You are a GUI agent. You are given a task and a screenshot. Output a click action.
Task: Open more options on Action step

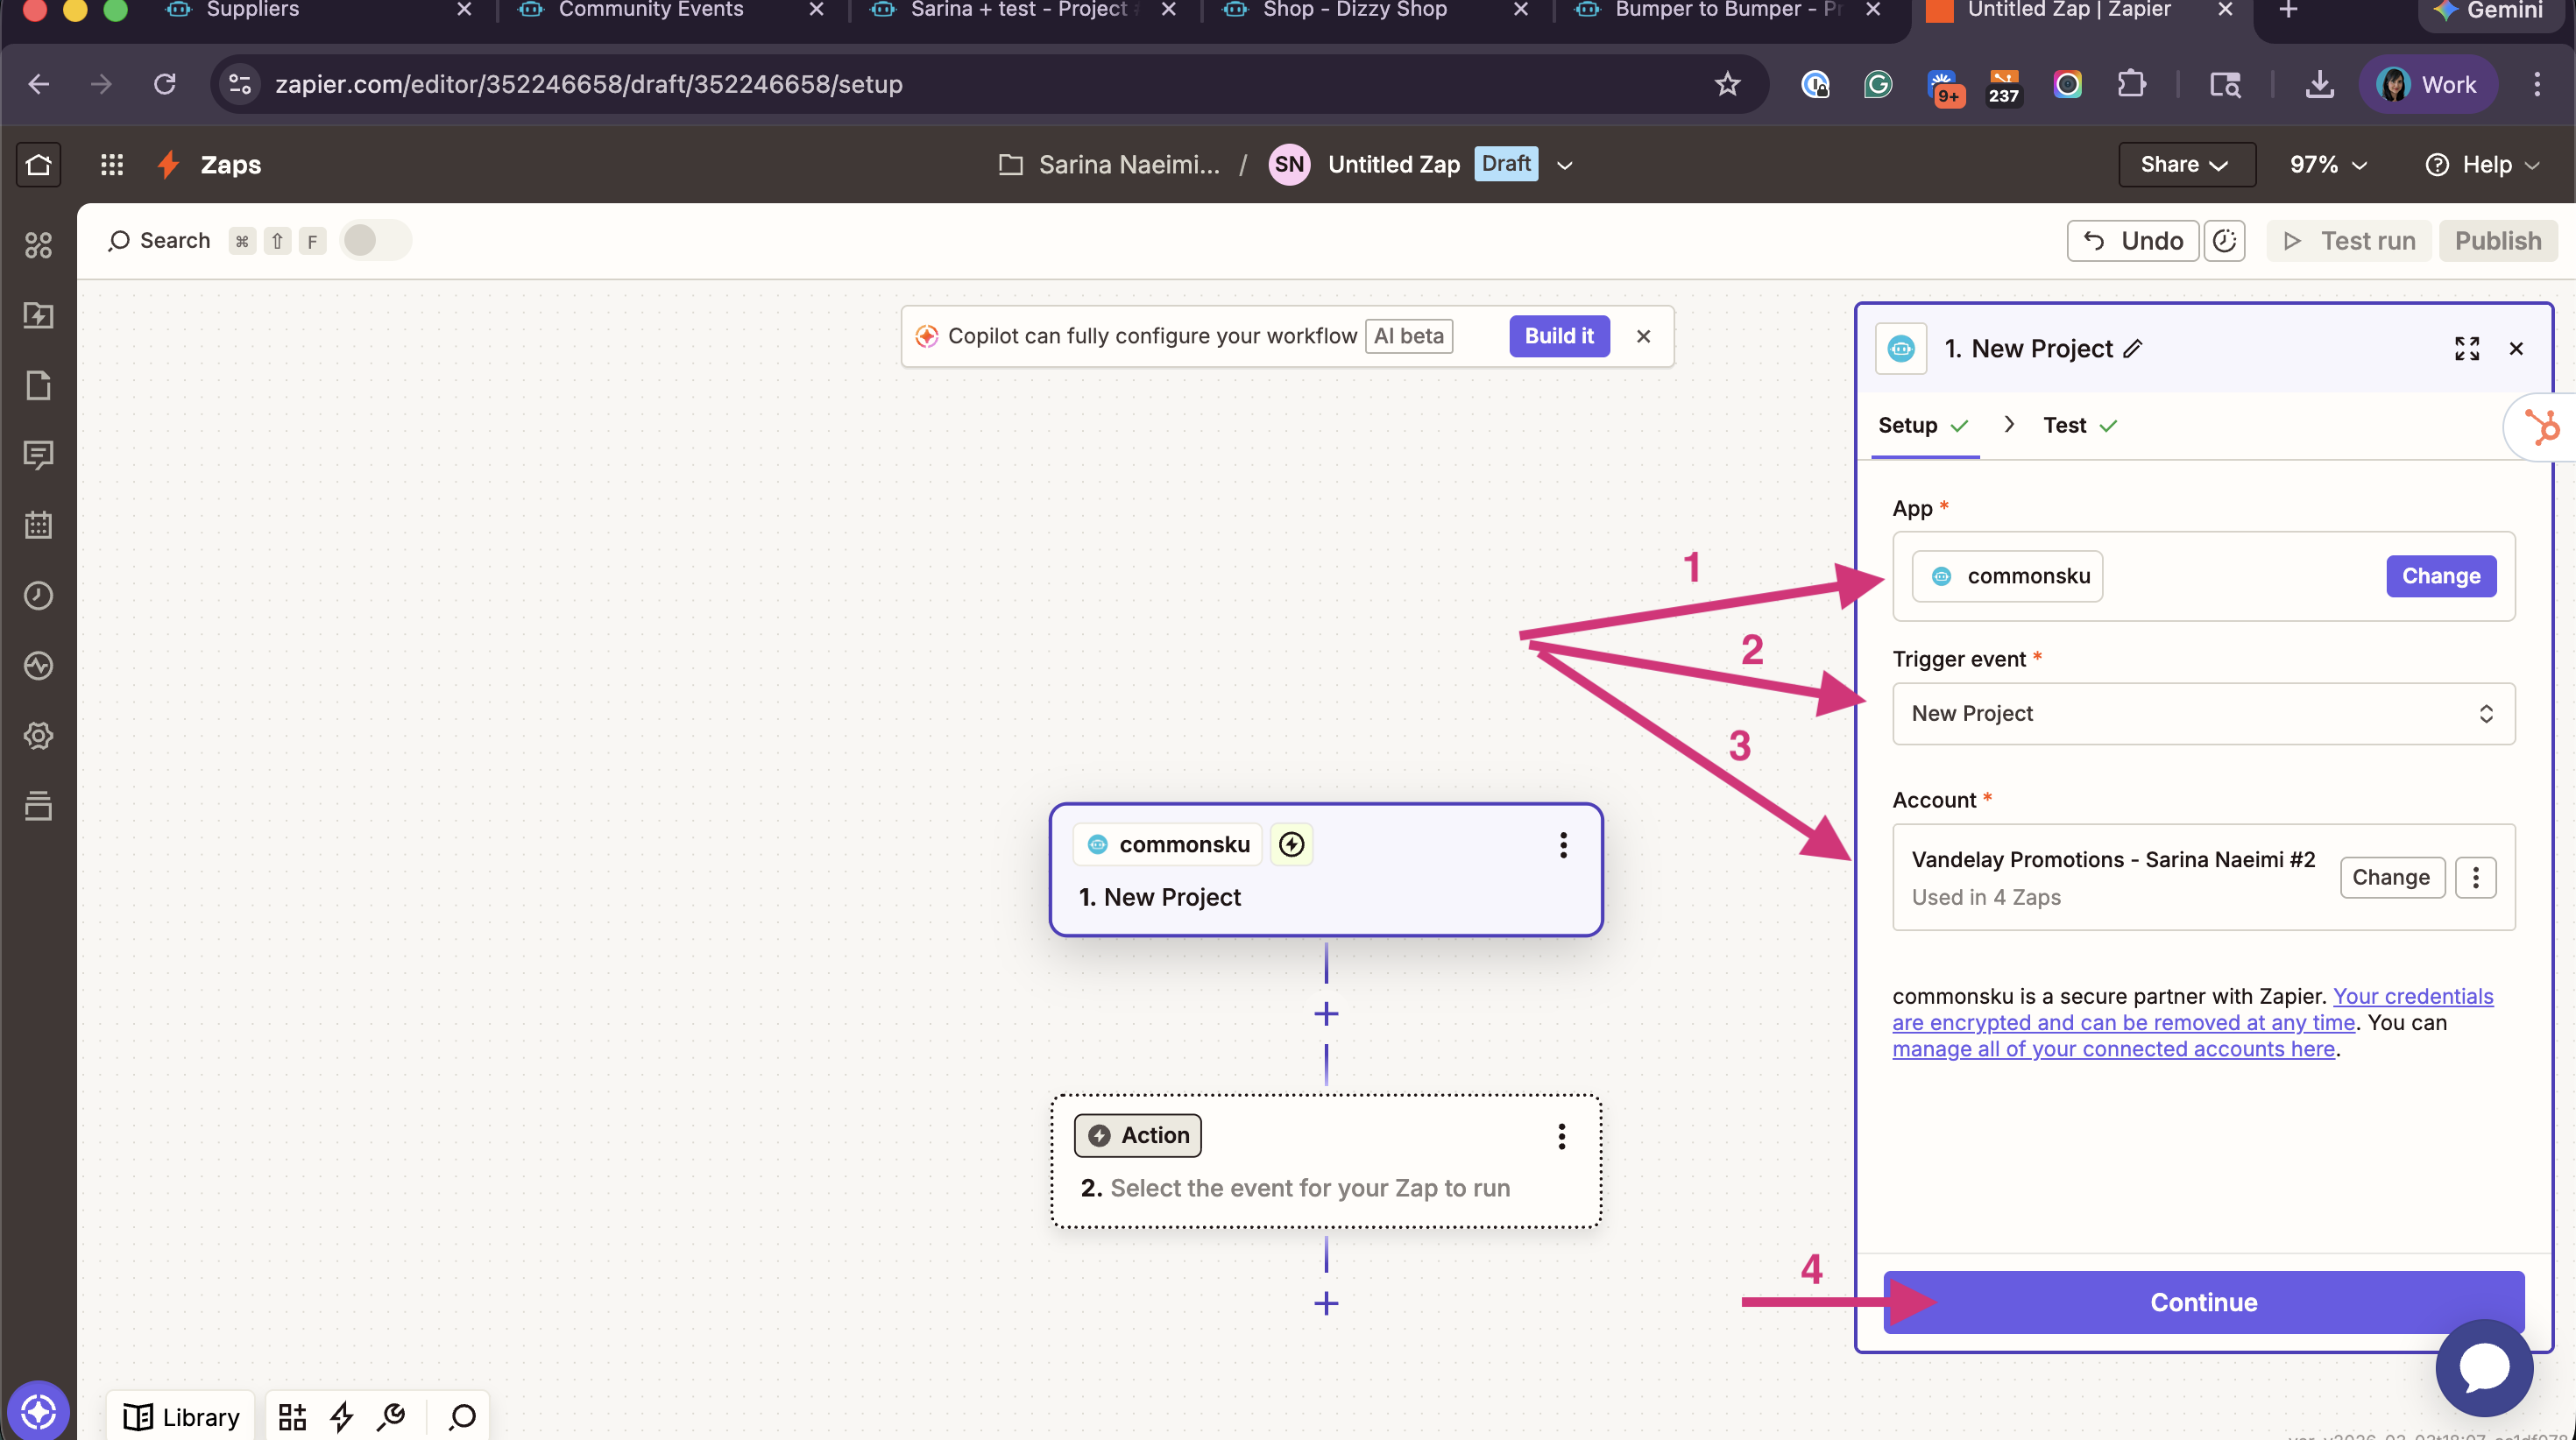[1561, 1136]
